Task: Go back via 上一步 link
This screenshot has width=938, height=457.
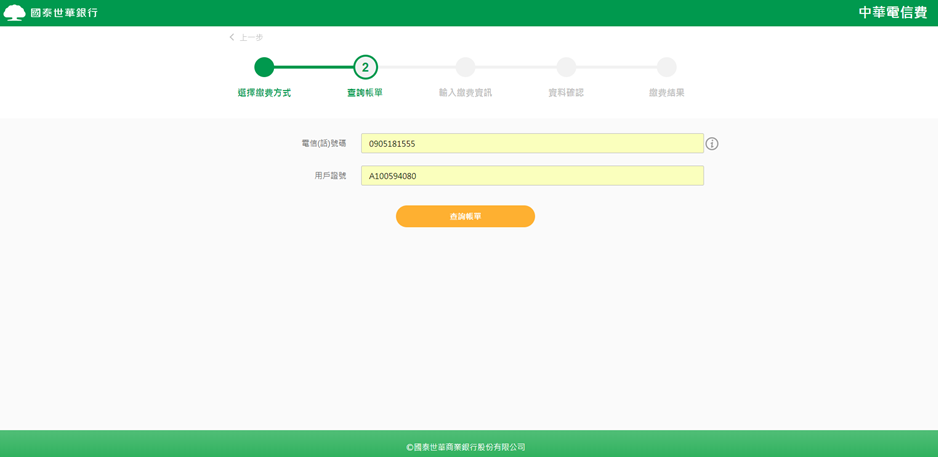Action: click(246, 38)
